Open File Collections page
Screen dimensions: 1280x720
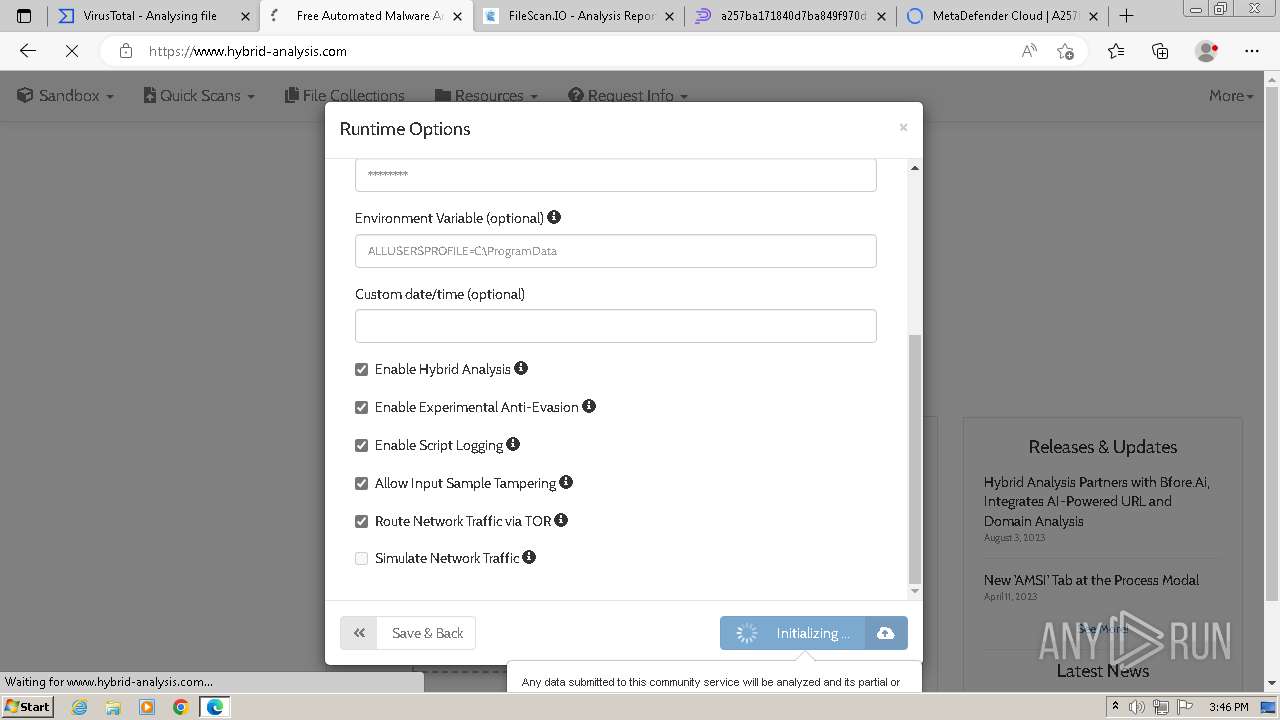pos(345,96)
